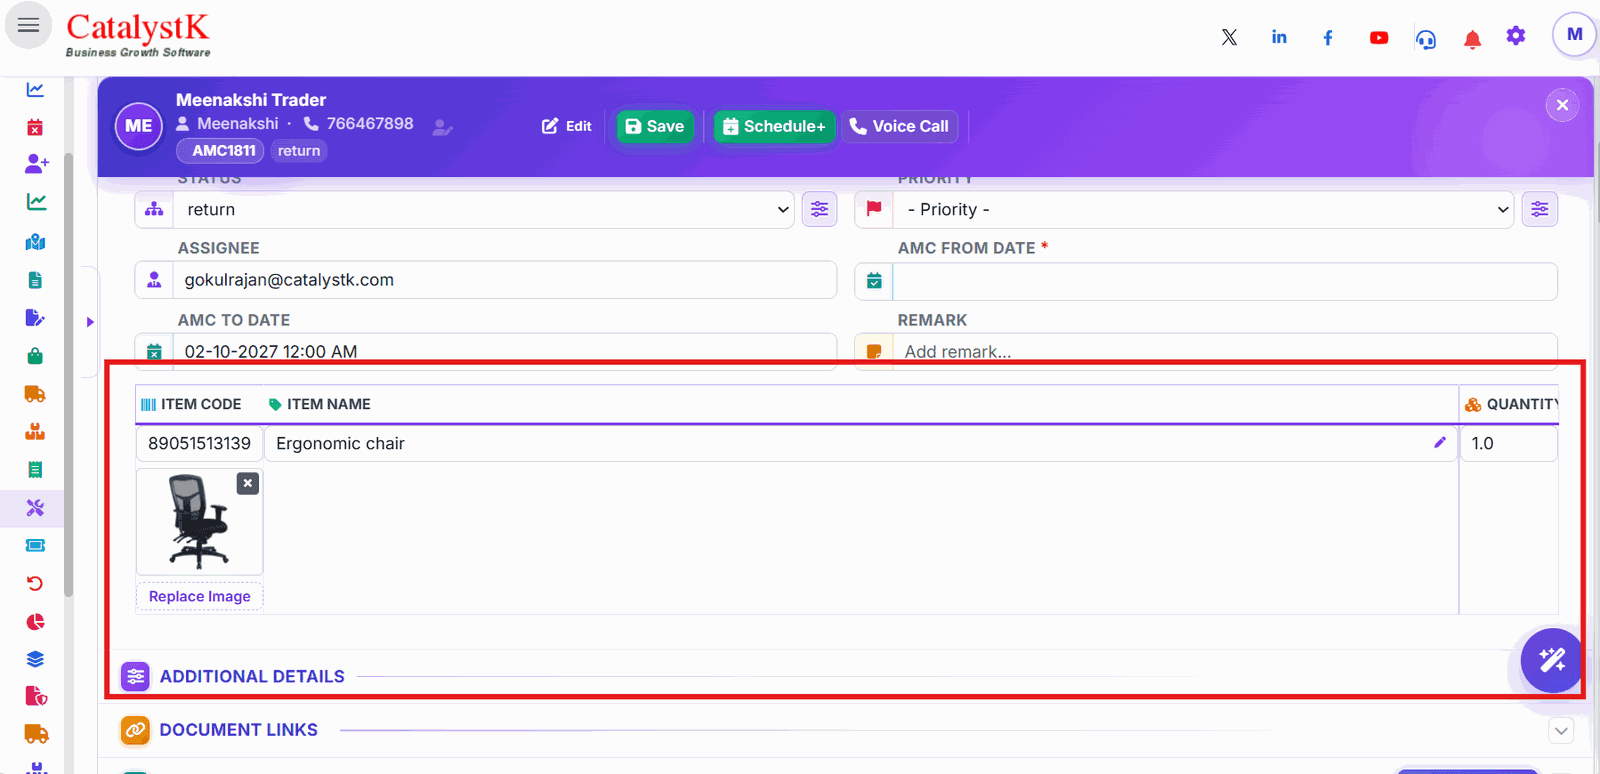
Task: Click the green Save button
Action: [655, 126]
